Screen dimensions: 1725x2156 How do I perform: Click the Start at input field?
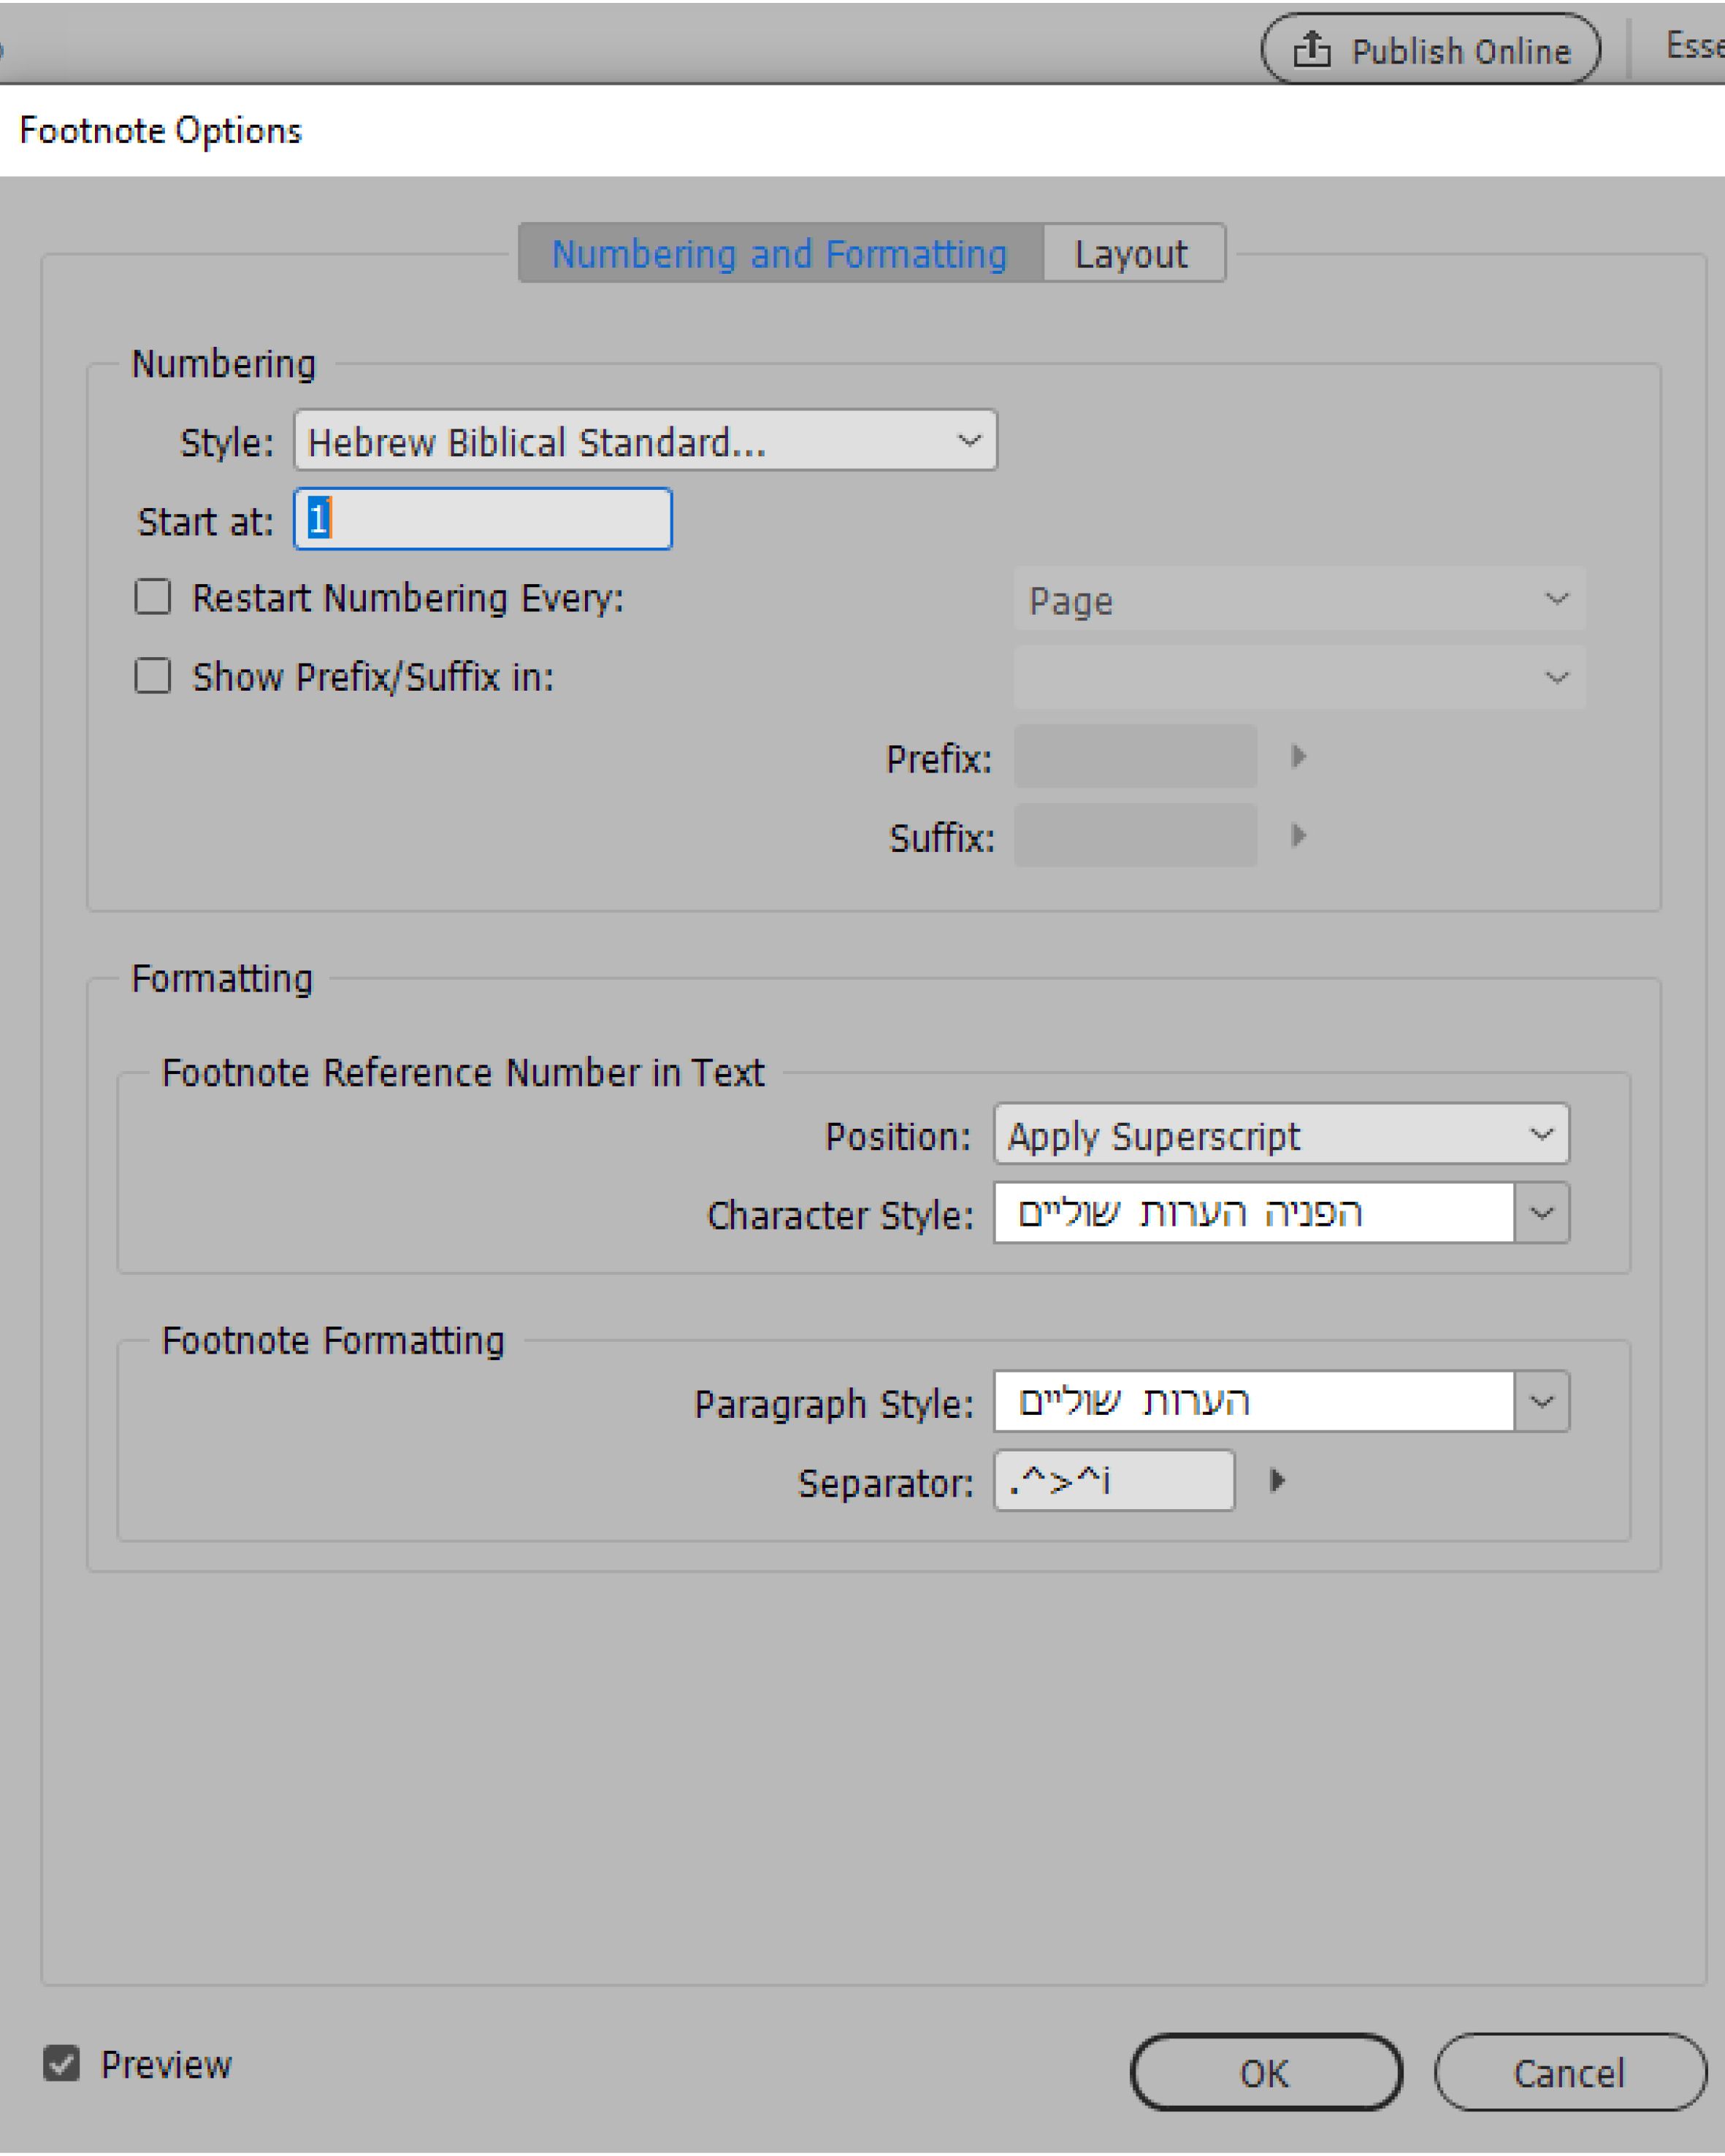[483, 520]
